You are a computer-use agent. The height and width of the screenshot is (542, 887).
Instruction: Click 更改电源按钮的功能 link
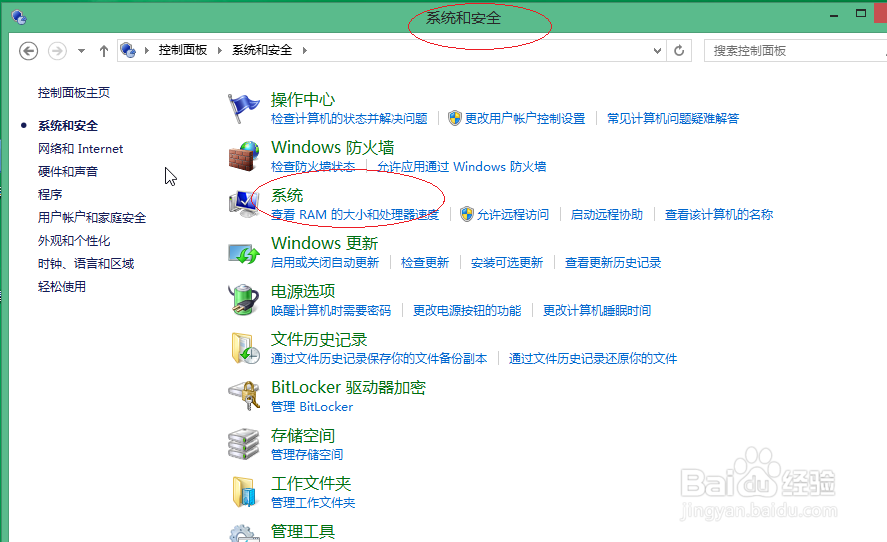467,311
